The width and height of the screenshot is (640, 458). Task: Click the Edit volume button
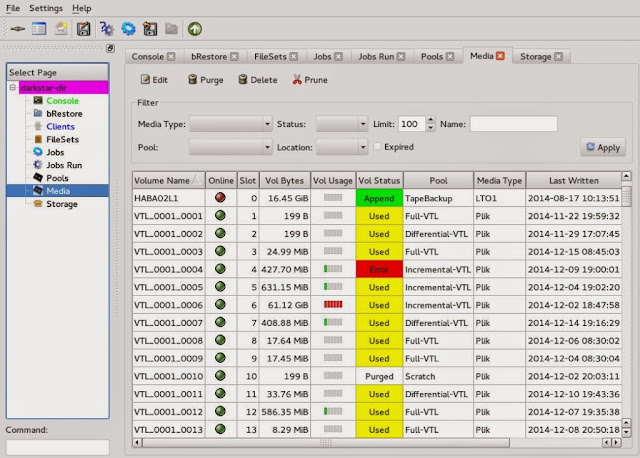154,80
